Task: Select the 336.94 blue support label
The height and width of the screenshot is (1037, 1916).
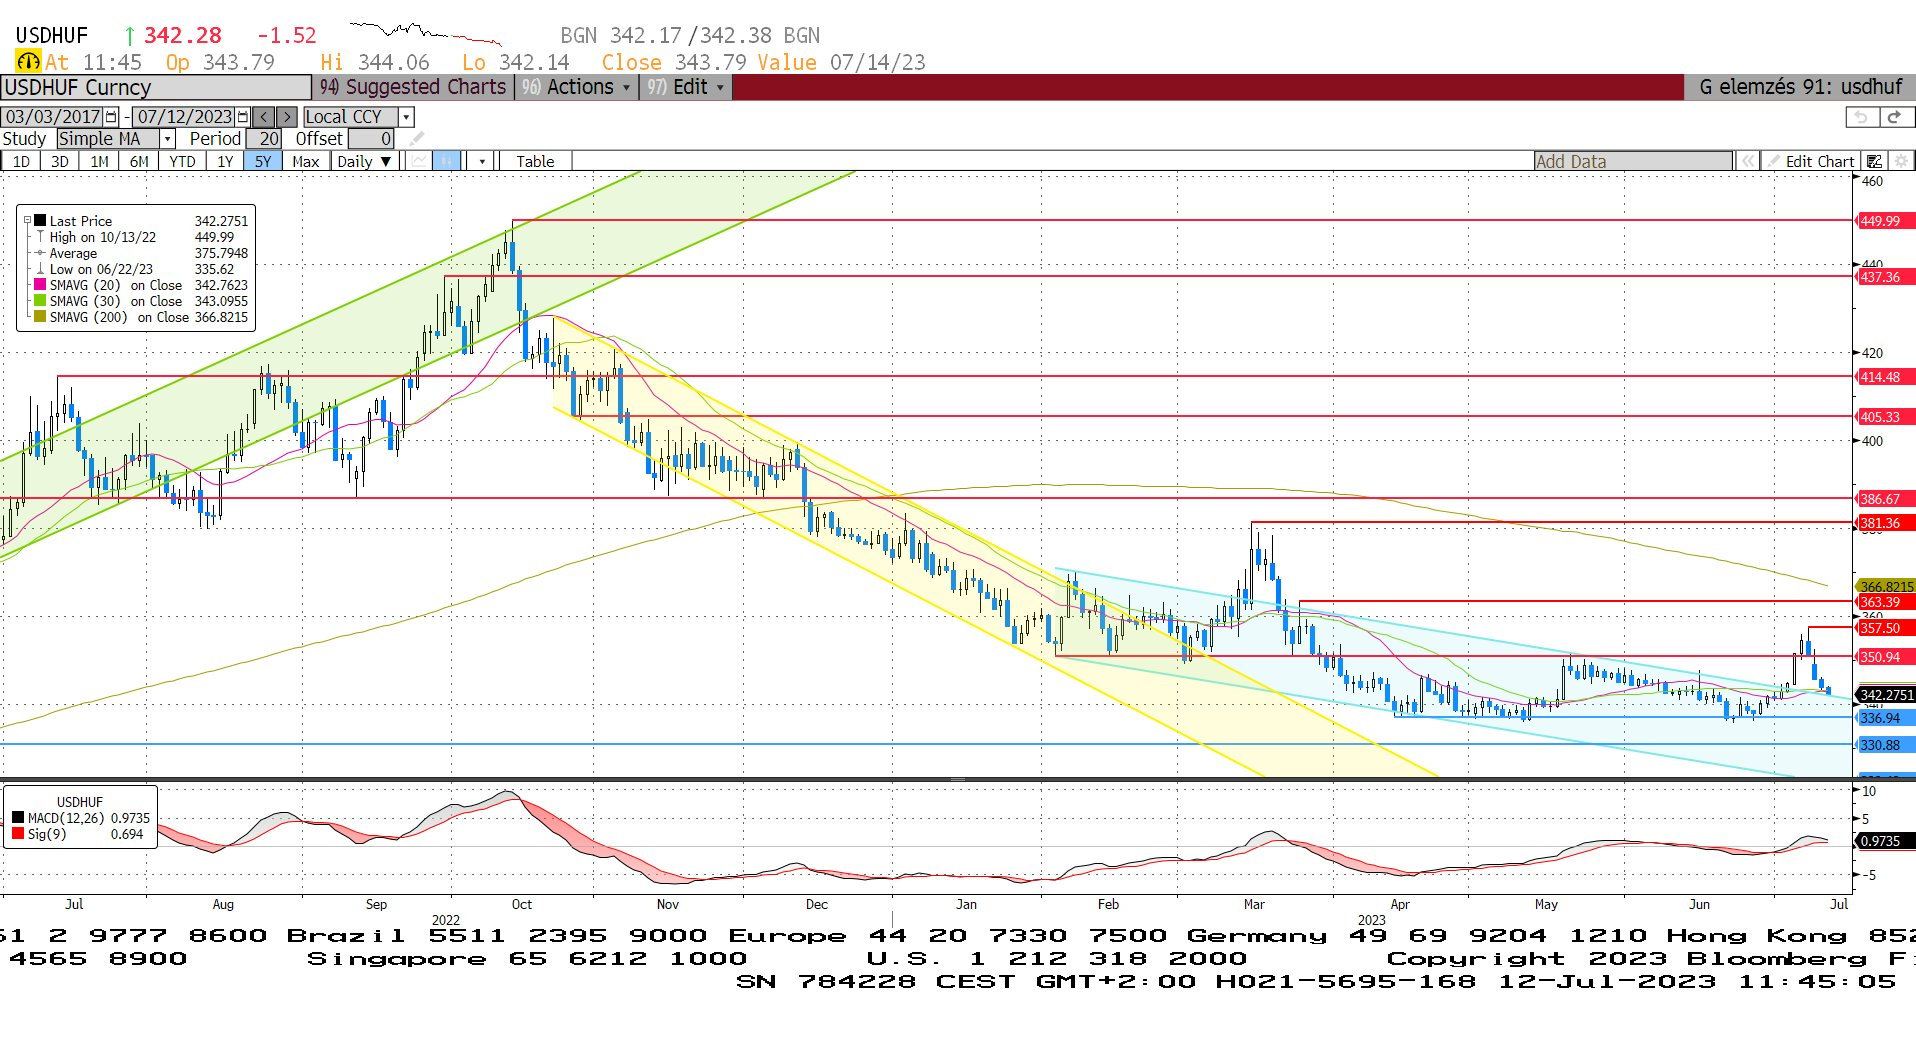Action: click(1884, 718)
